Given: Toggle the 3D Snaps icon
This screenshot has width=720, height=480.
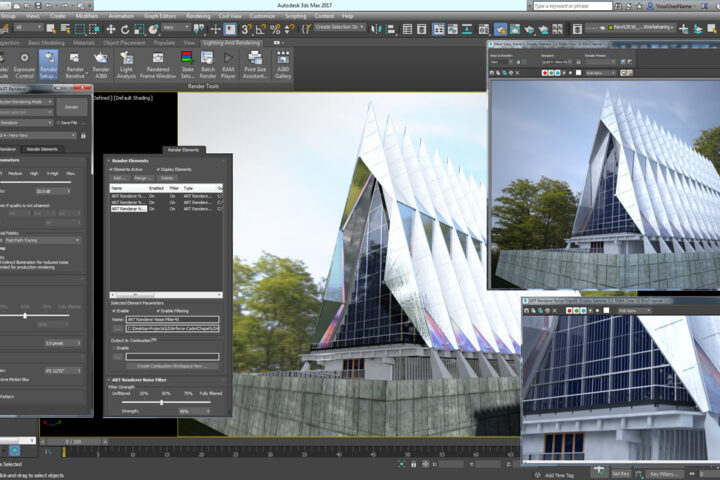Looking at the screenshot, I should [x=246, y=29].
